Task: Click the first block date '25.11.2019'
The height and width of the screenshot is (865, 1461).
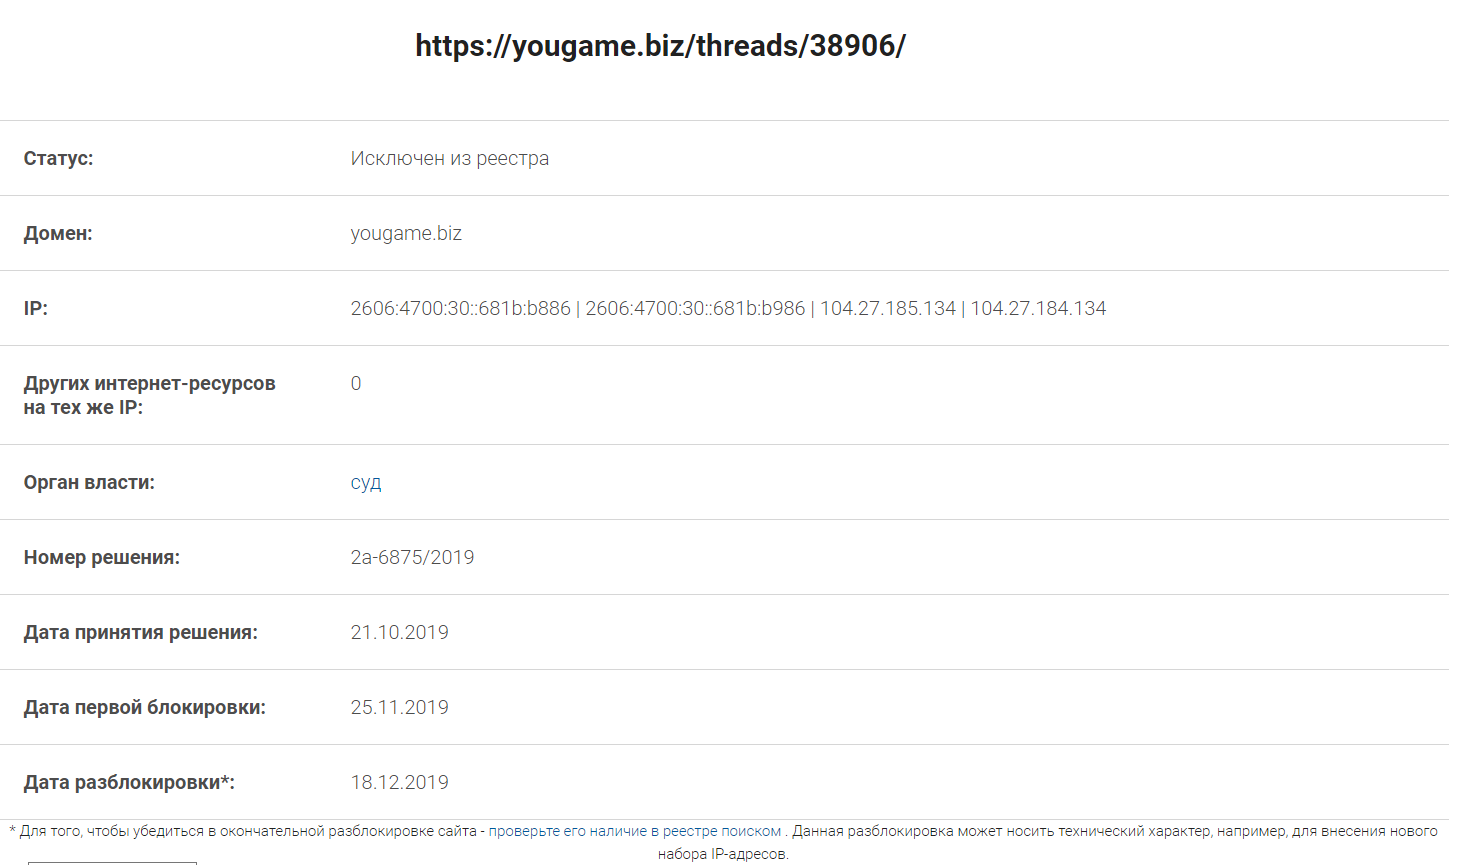Action: tap(400, 707)
